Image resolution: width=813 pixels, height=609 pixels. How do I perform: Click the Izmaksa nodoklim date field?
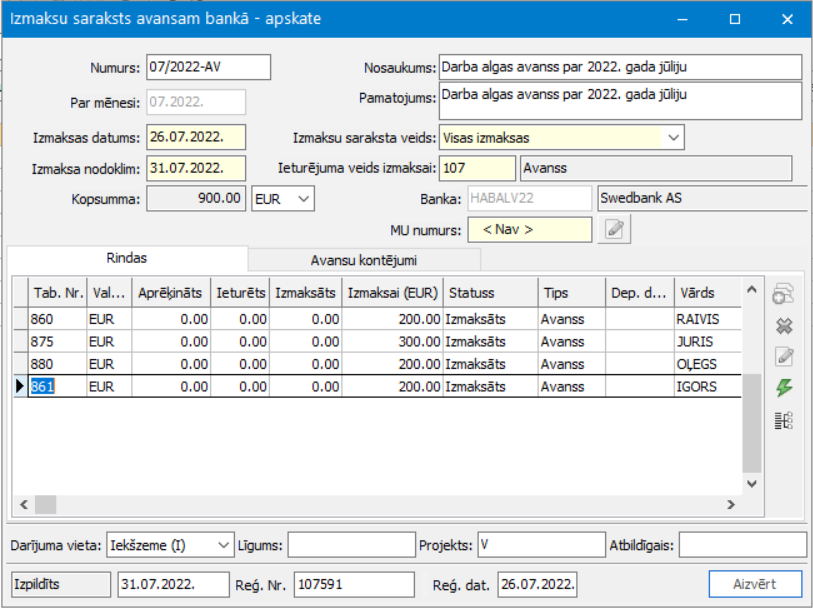click(196, 168)
